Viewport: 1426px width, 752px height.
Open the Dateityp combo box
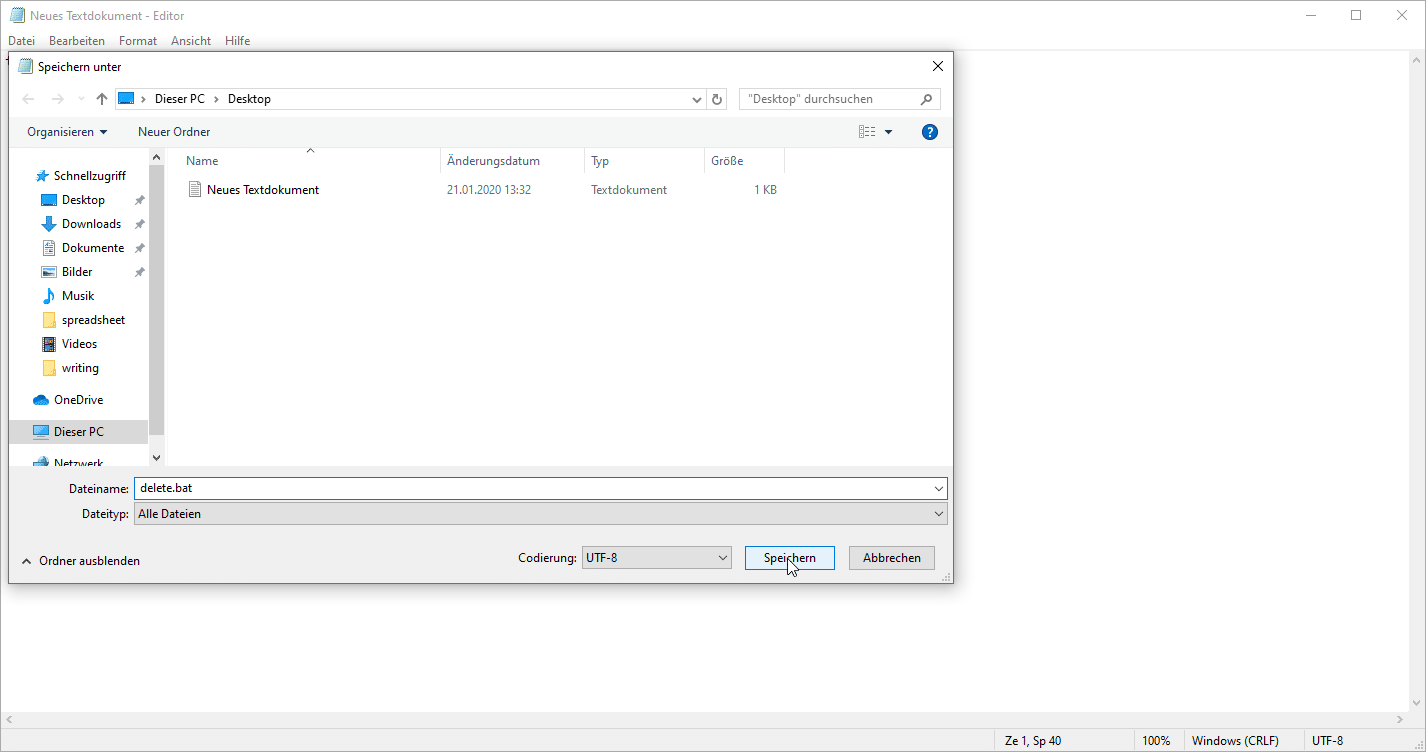point(540,514)
